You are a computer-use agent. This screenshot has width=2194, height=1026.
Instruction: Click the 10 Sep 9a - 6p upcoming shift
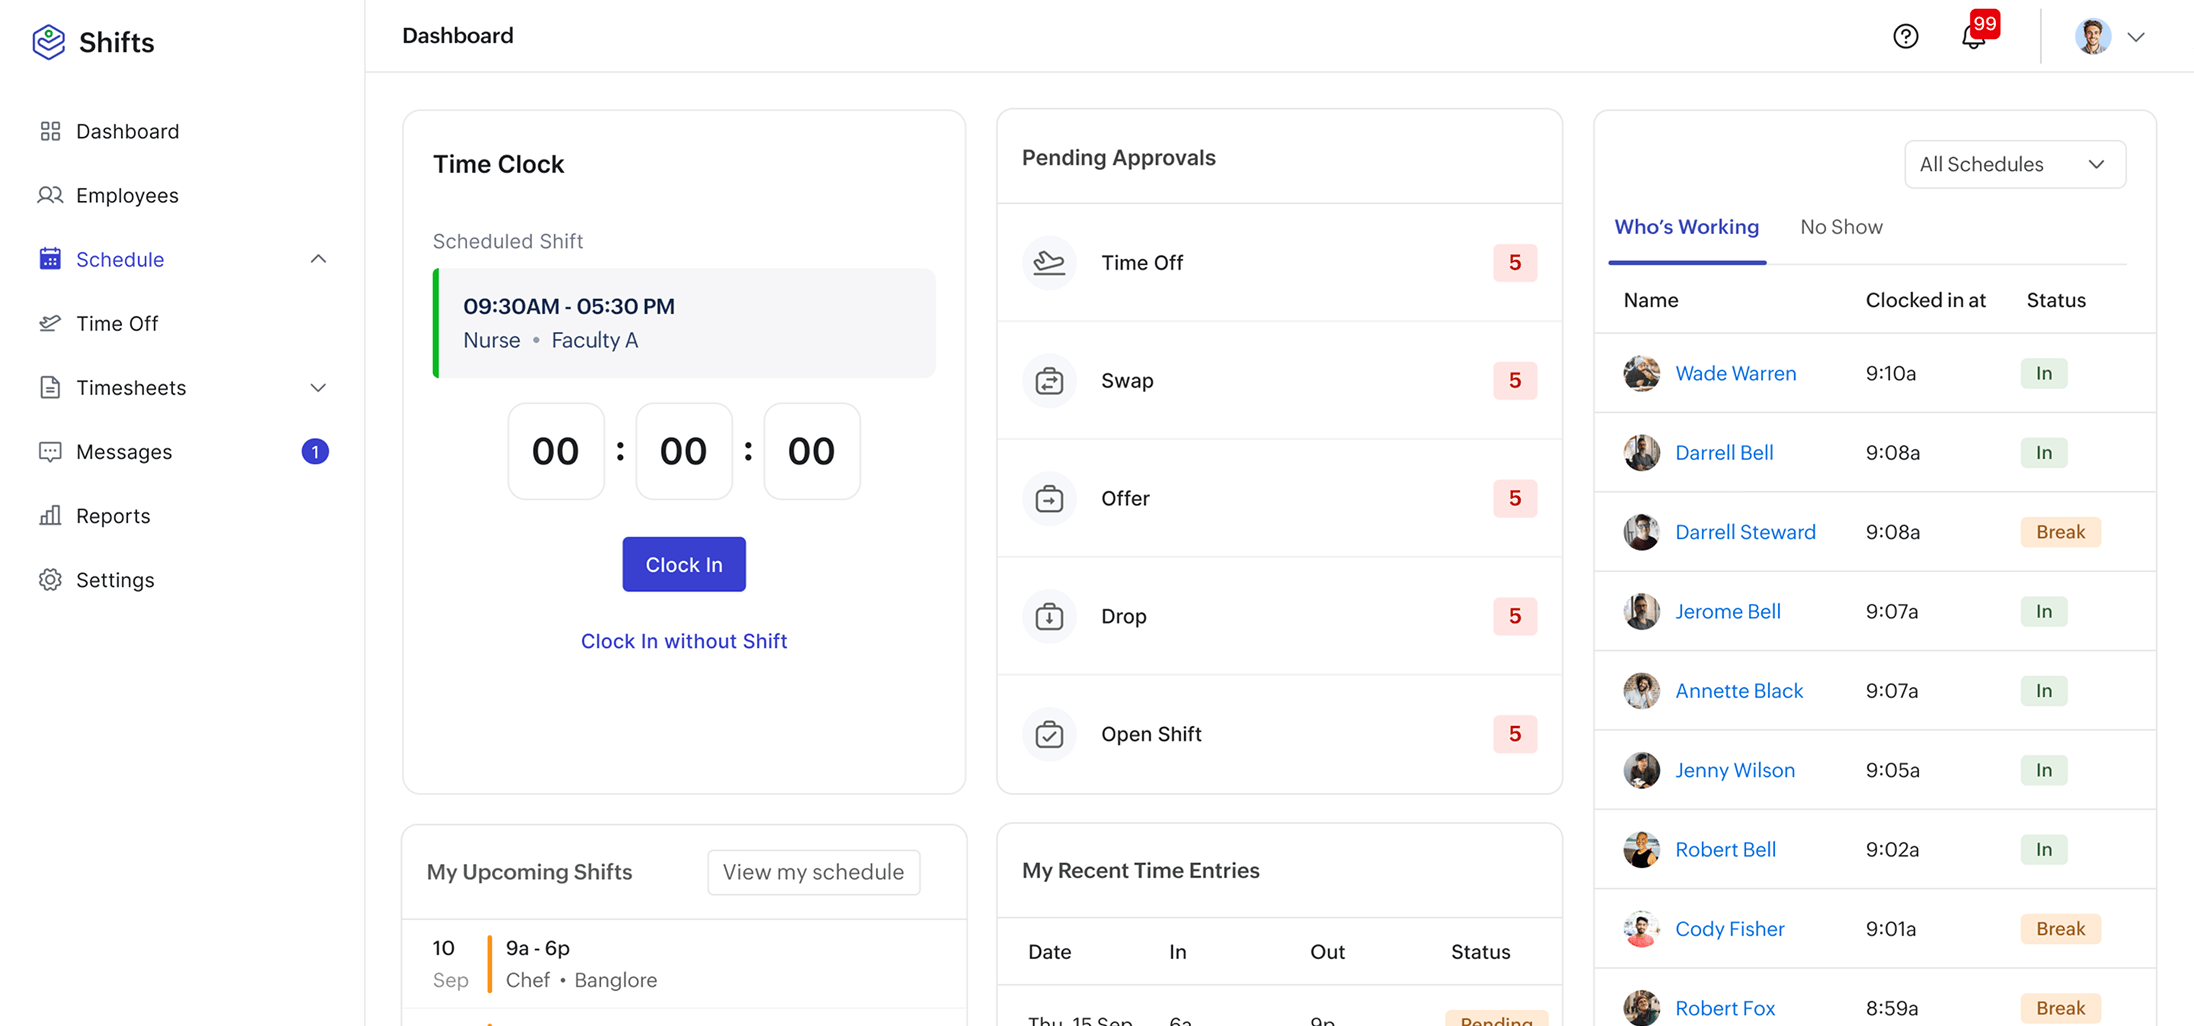(684, 964)
